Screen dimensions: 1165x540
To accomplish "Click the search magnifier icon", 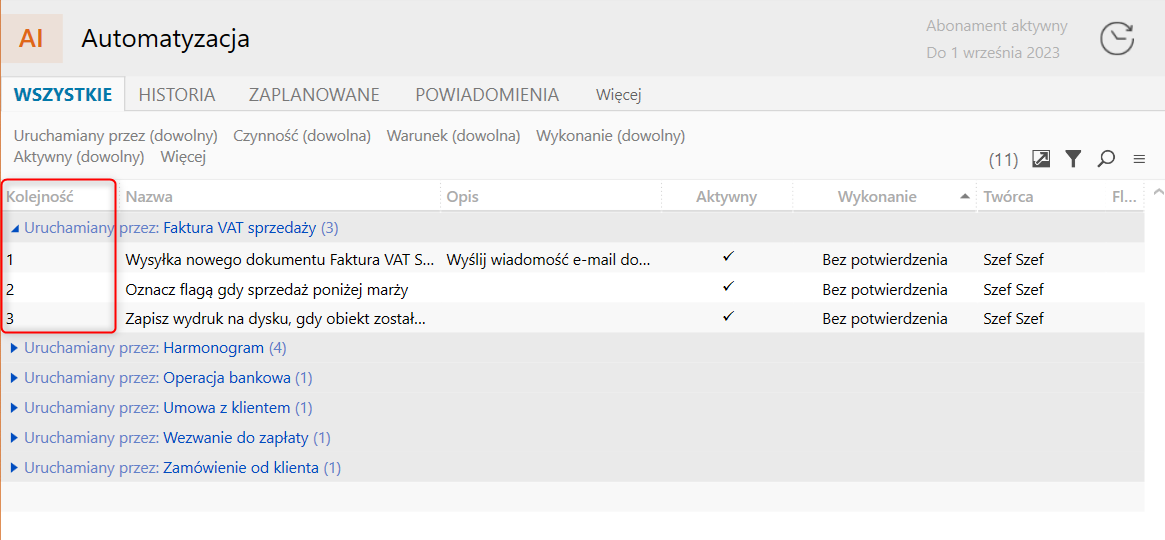I will click(1106, 158).
